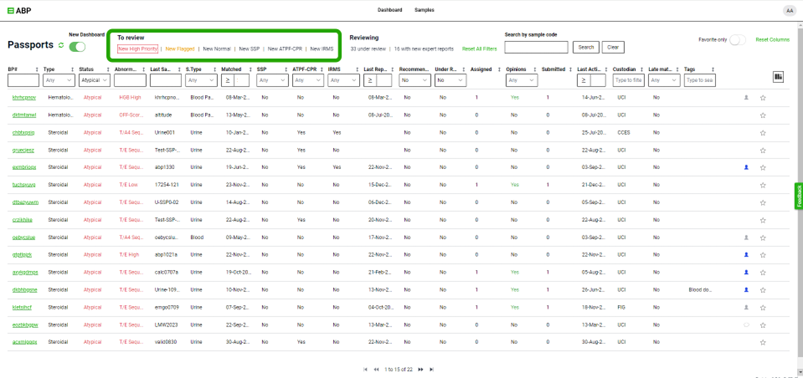Star the valid0830 row

[763, 342]
